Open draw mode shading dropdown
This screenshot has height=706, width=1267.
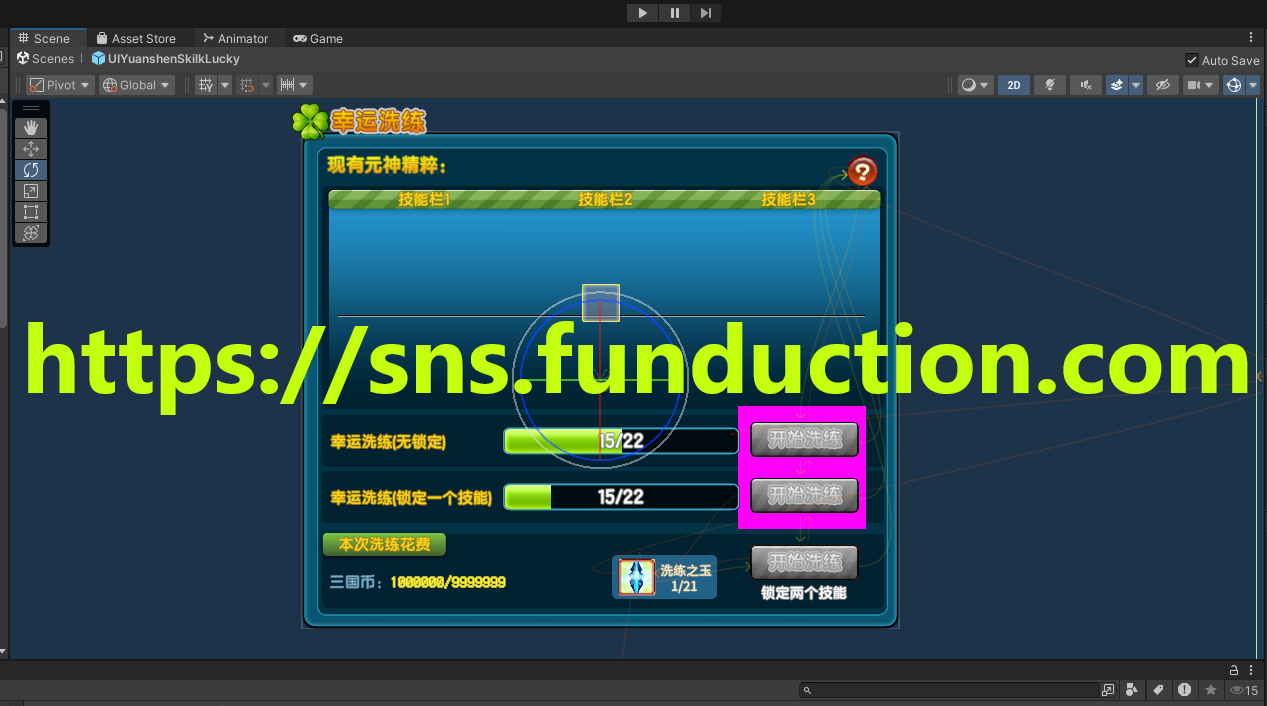pyautogui.click(x=975, y=85)
